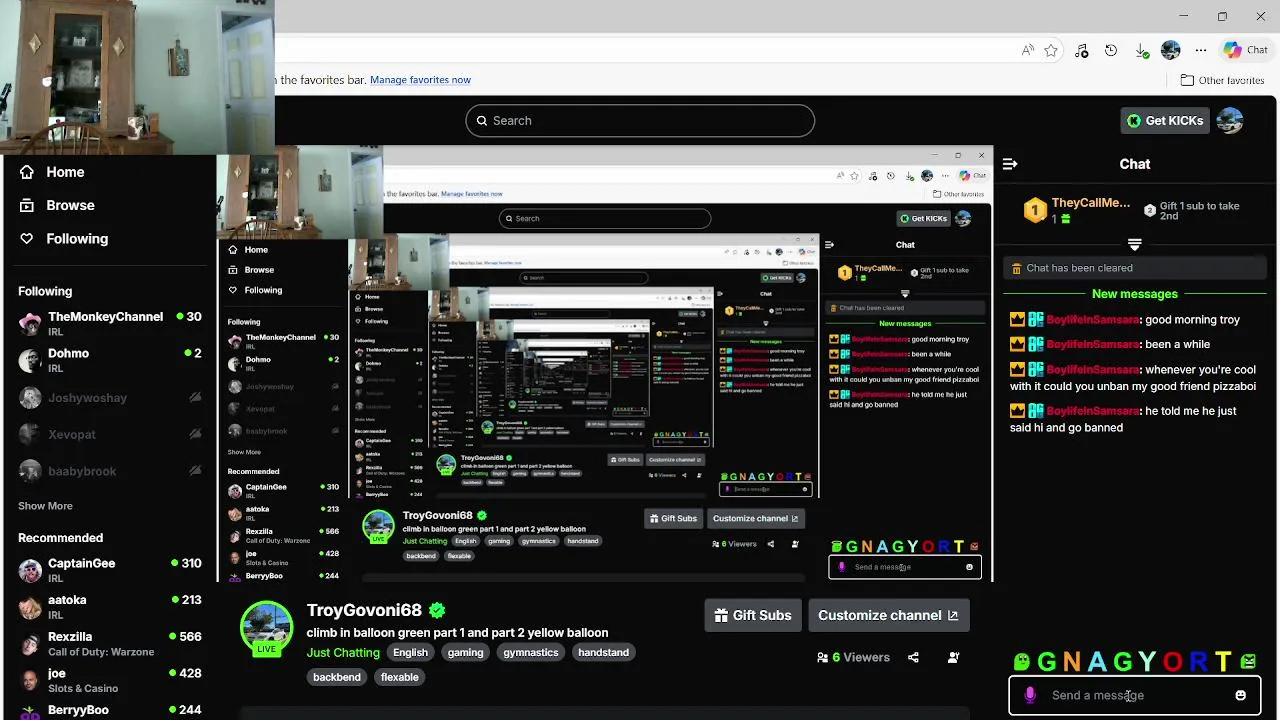Click BoylifeInSamsara on good morning message
This screenshot has height=720, width=1280.
tap(1093, 320)
